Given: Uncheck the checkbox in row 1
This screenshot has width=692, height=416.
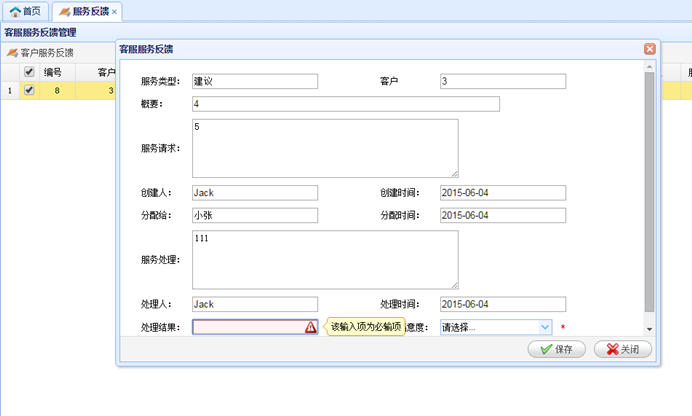Looking at the screenshot, I should (x=29, y=90).
